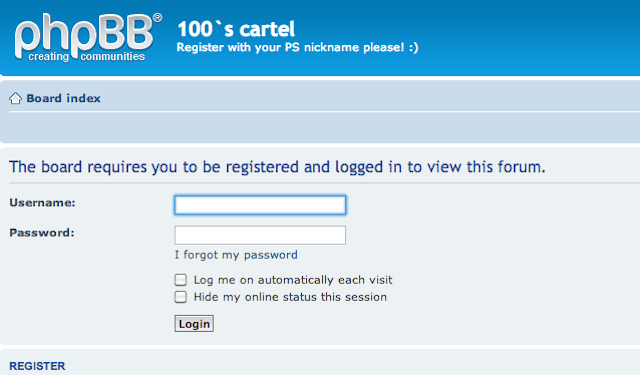This screenshot has width=640, height=375.
Task: Open the Board index link
Action: tap(63, 98)
